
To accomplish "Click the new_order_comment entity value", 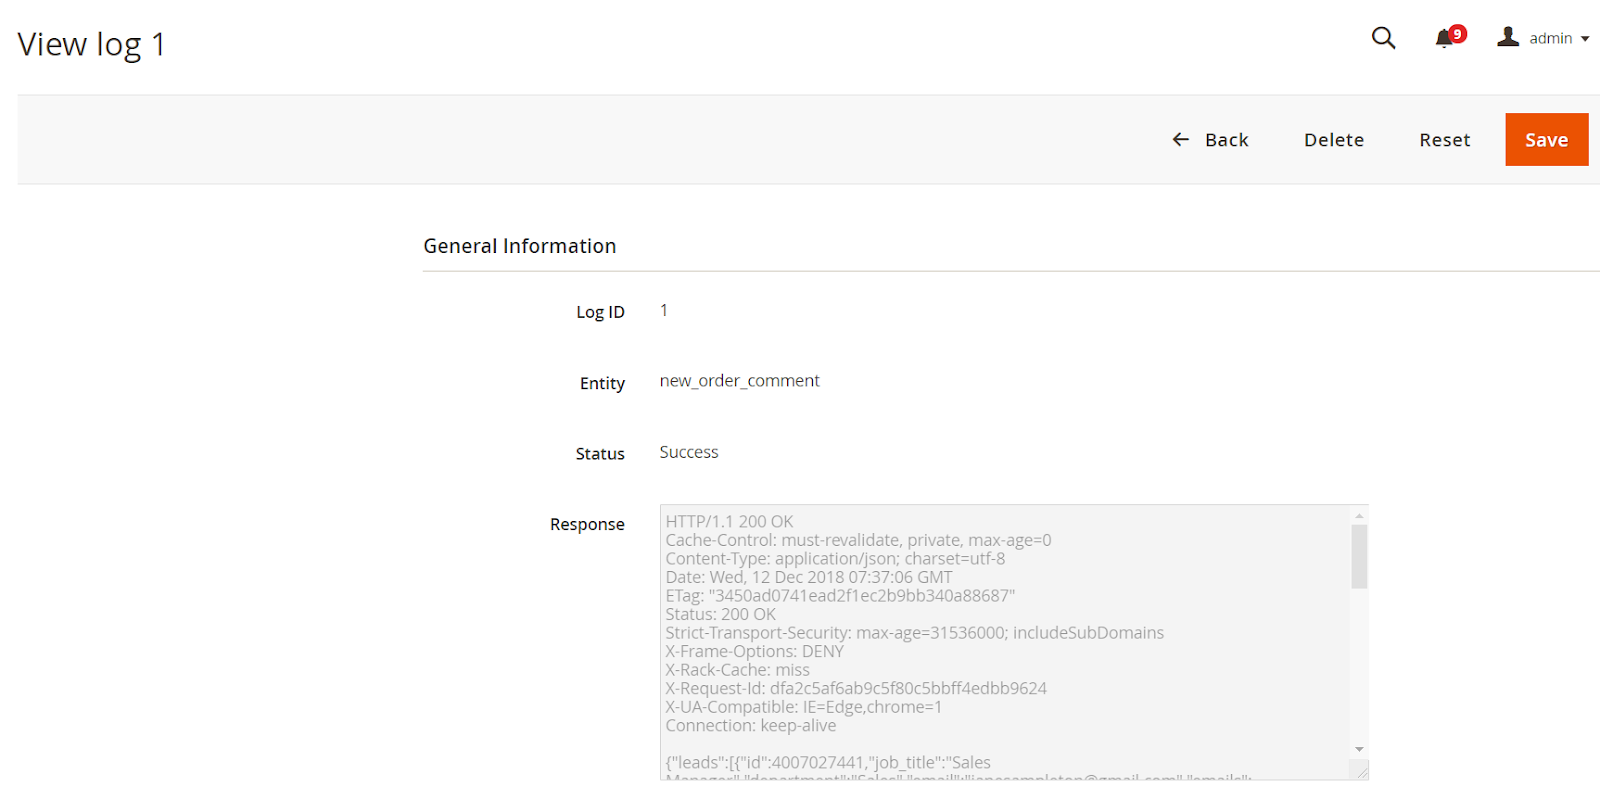I will (739, 381).
